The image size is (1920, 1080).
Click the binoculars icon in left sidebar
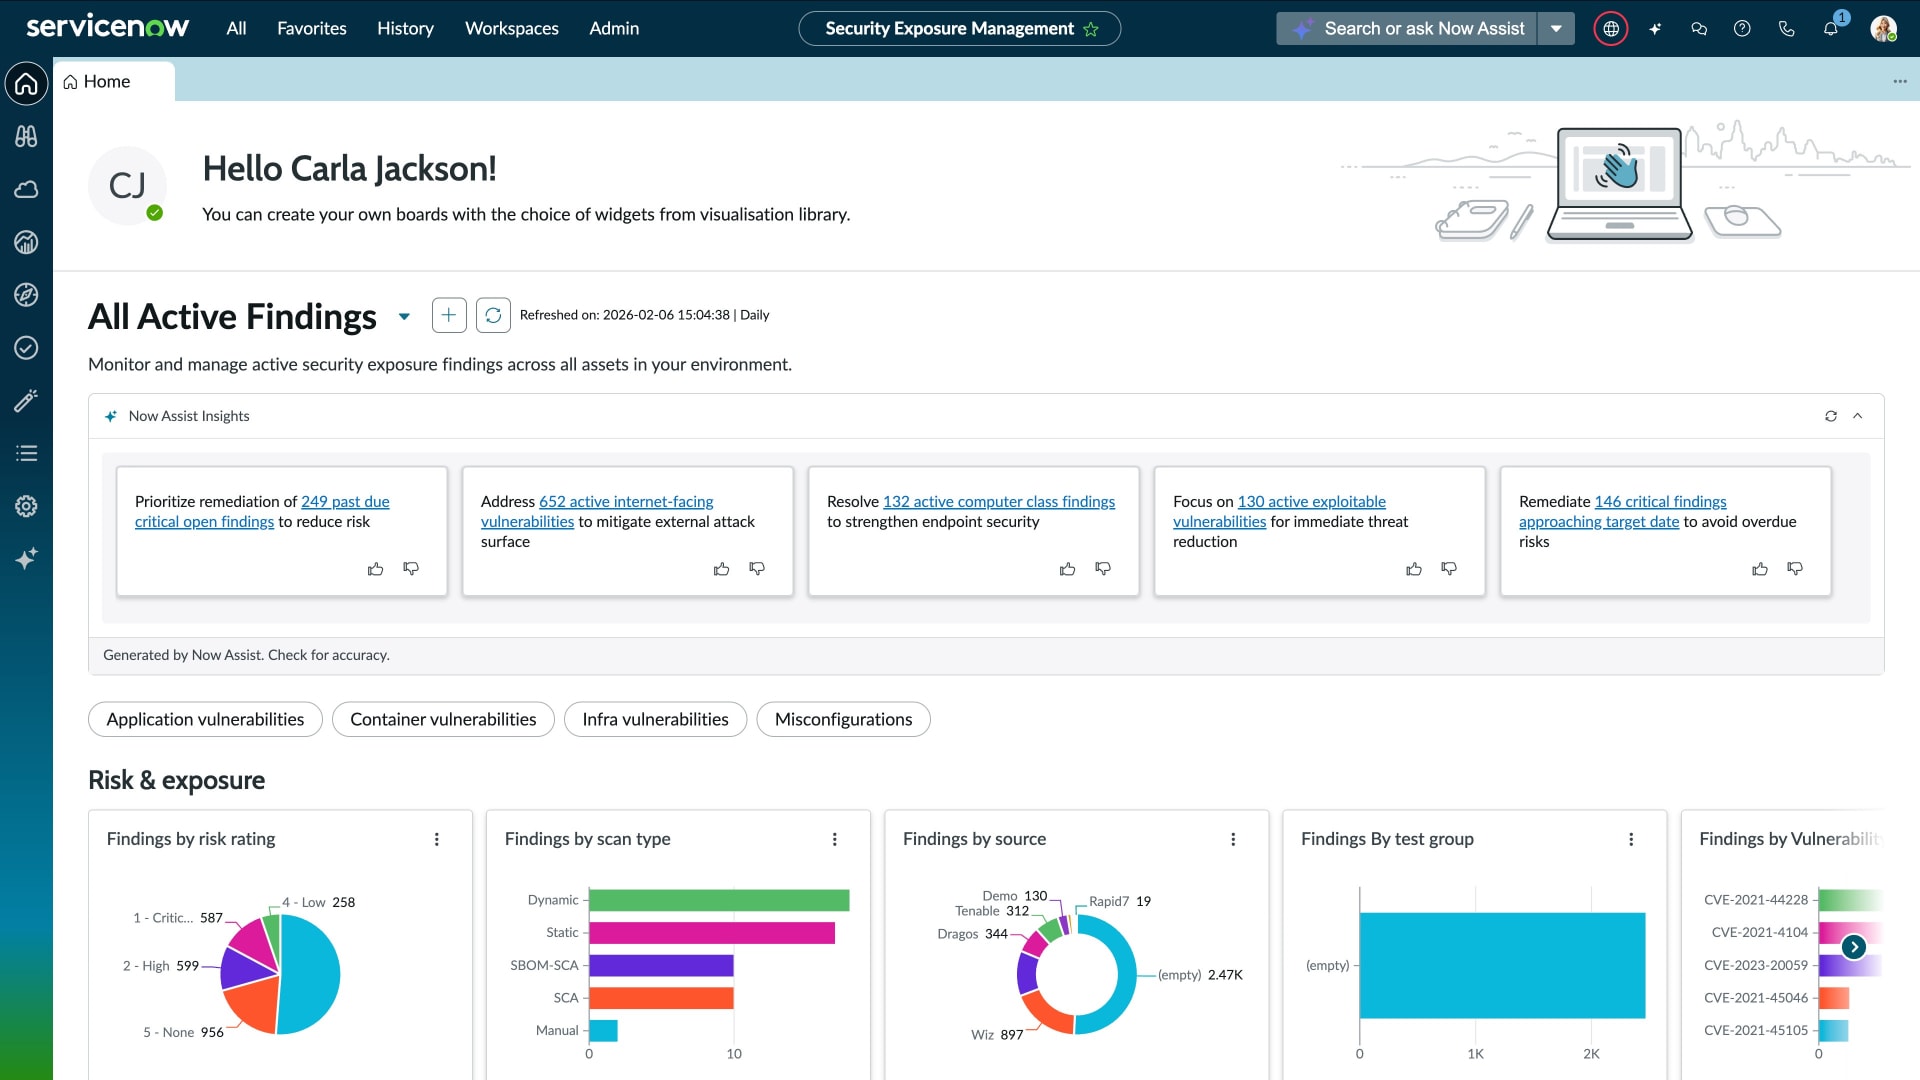coord(26,136)
